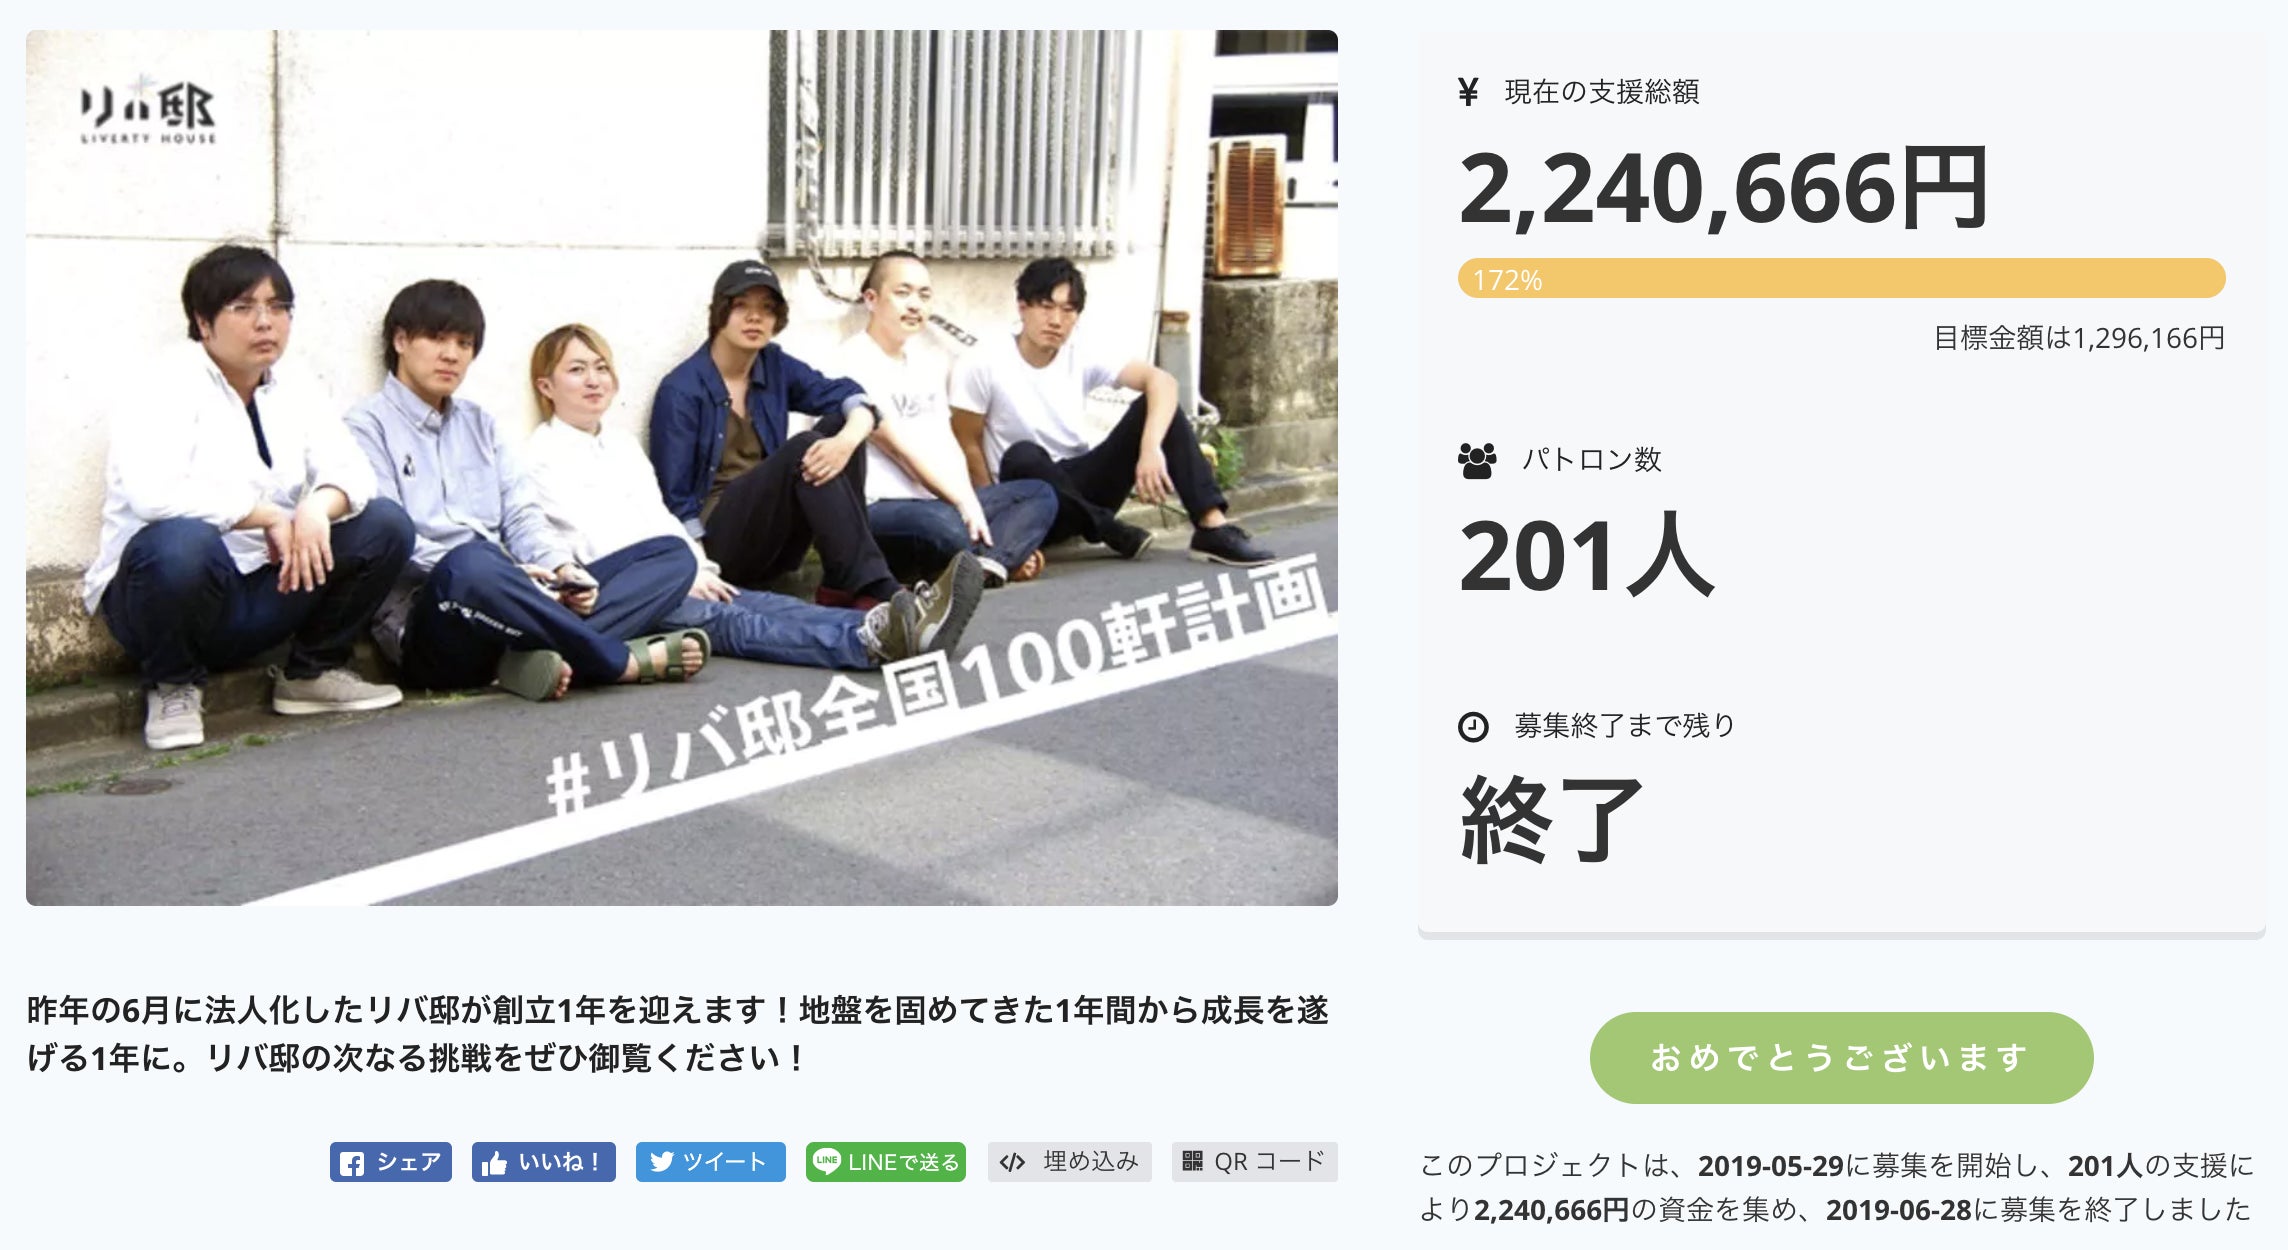Send via LINEで送る button
The image size is (2288, 1250).
(x=886, y=1162)
